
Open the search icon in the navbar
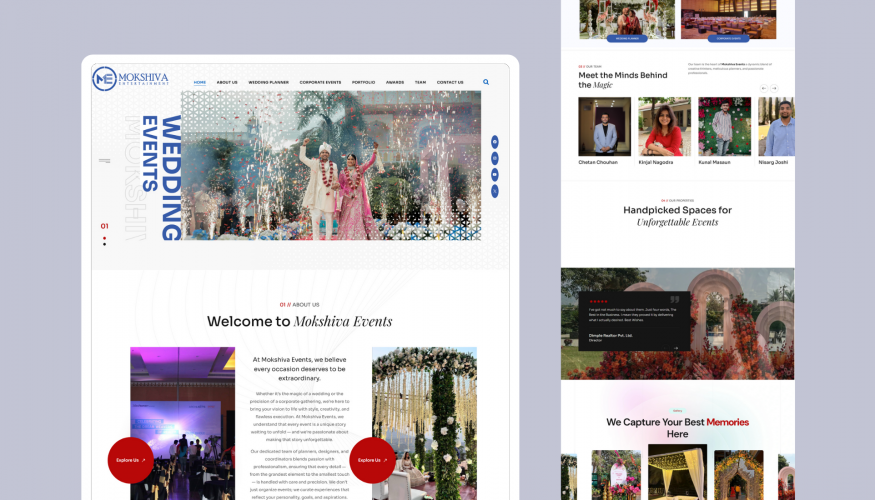pos(486,82)
